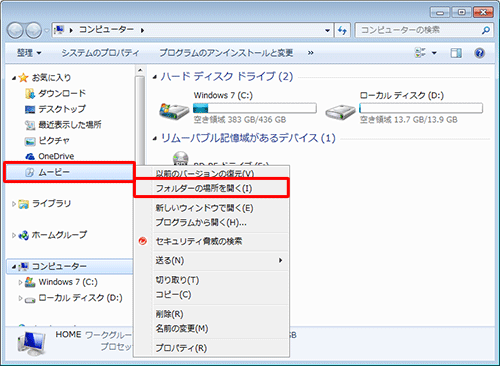
Task: Click コンピューター in the address breadcrumb
Action: coord(106,30)
